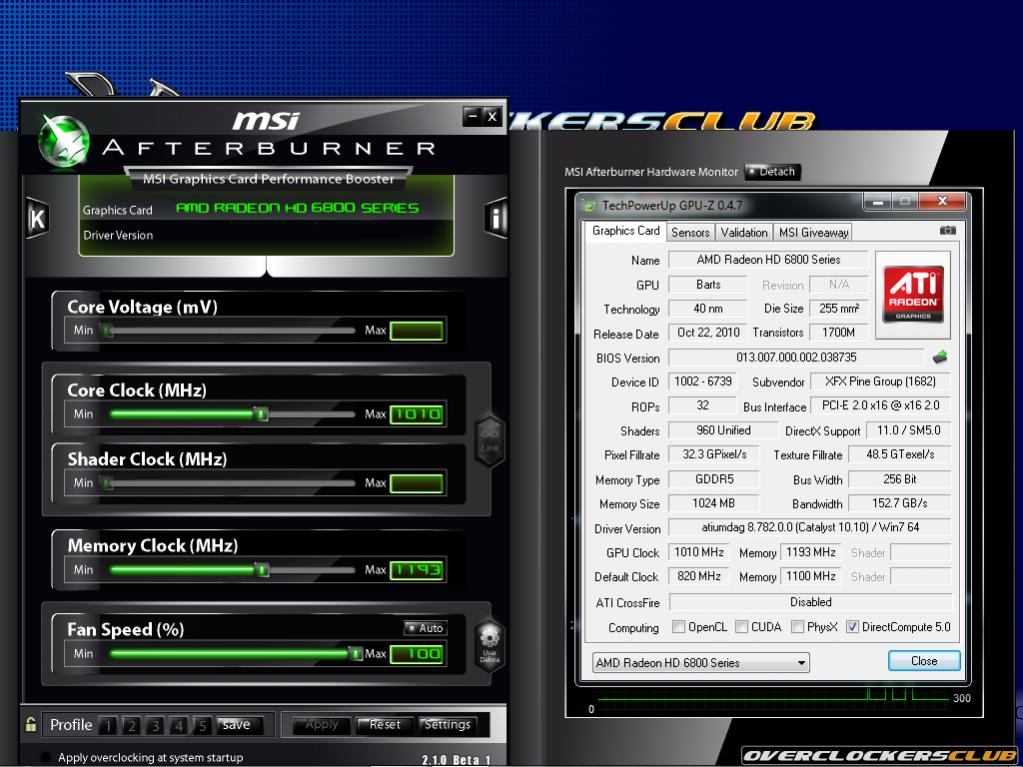Click the Memory Clock slider handle
The height and width of the screenshot is (767, 1023).
point(262,570)
